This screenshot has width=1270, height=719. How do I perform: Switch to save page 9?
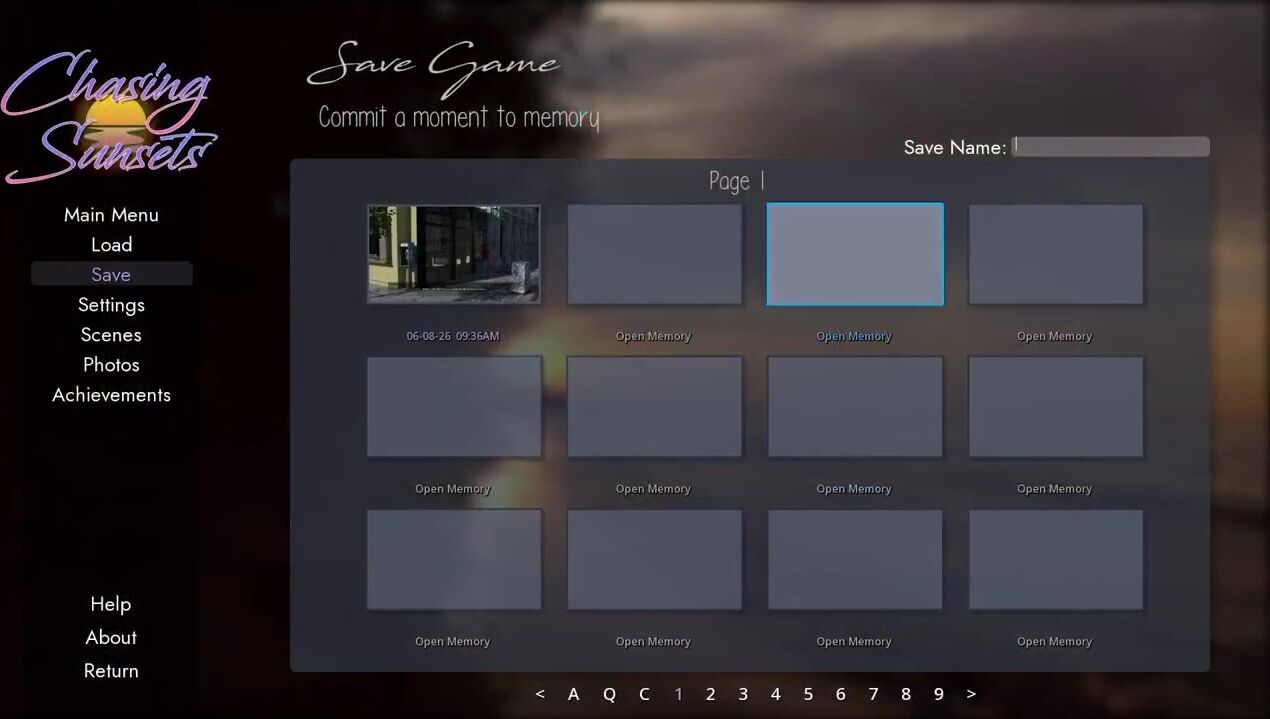pos(938,694)
